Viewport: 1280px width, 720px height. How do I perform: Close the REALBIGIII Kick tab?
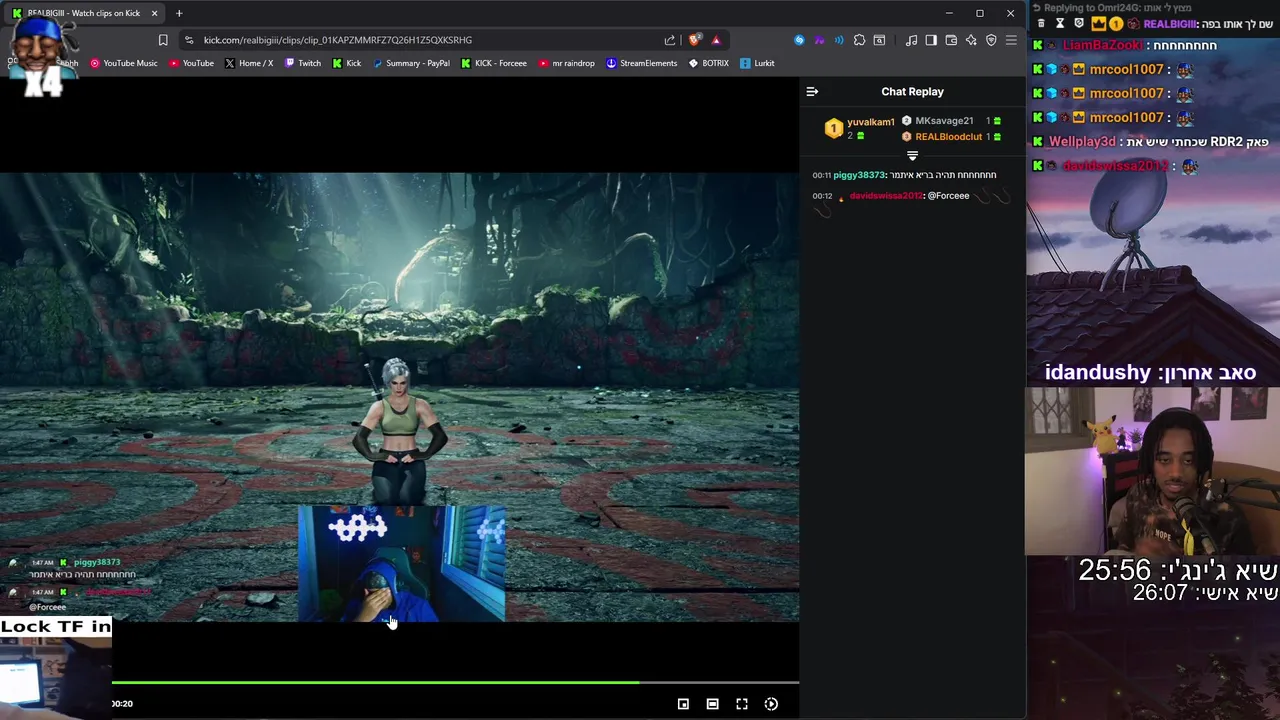click(x=154, y=13)
